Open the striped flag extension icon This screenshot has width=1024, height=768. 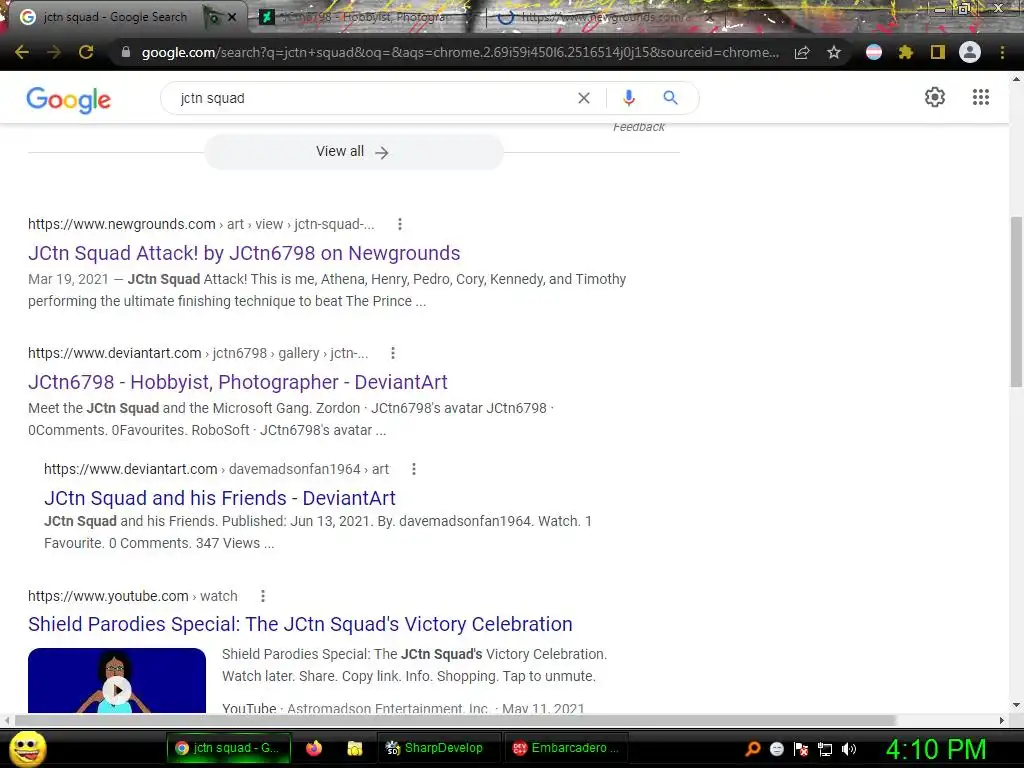[874, 52]
